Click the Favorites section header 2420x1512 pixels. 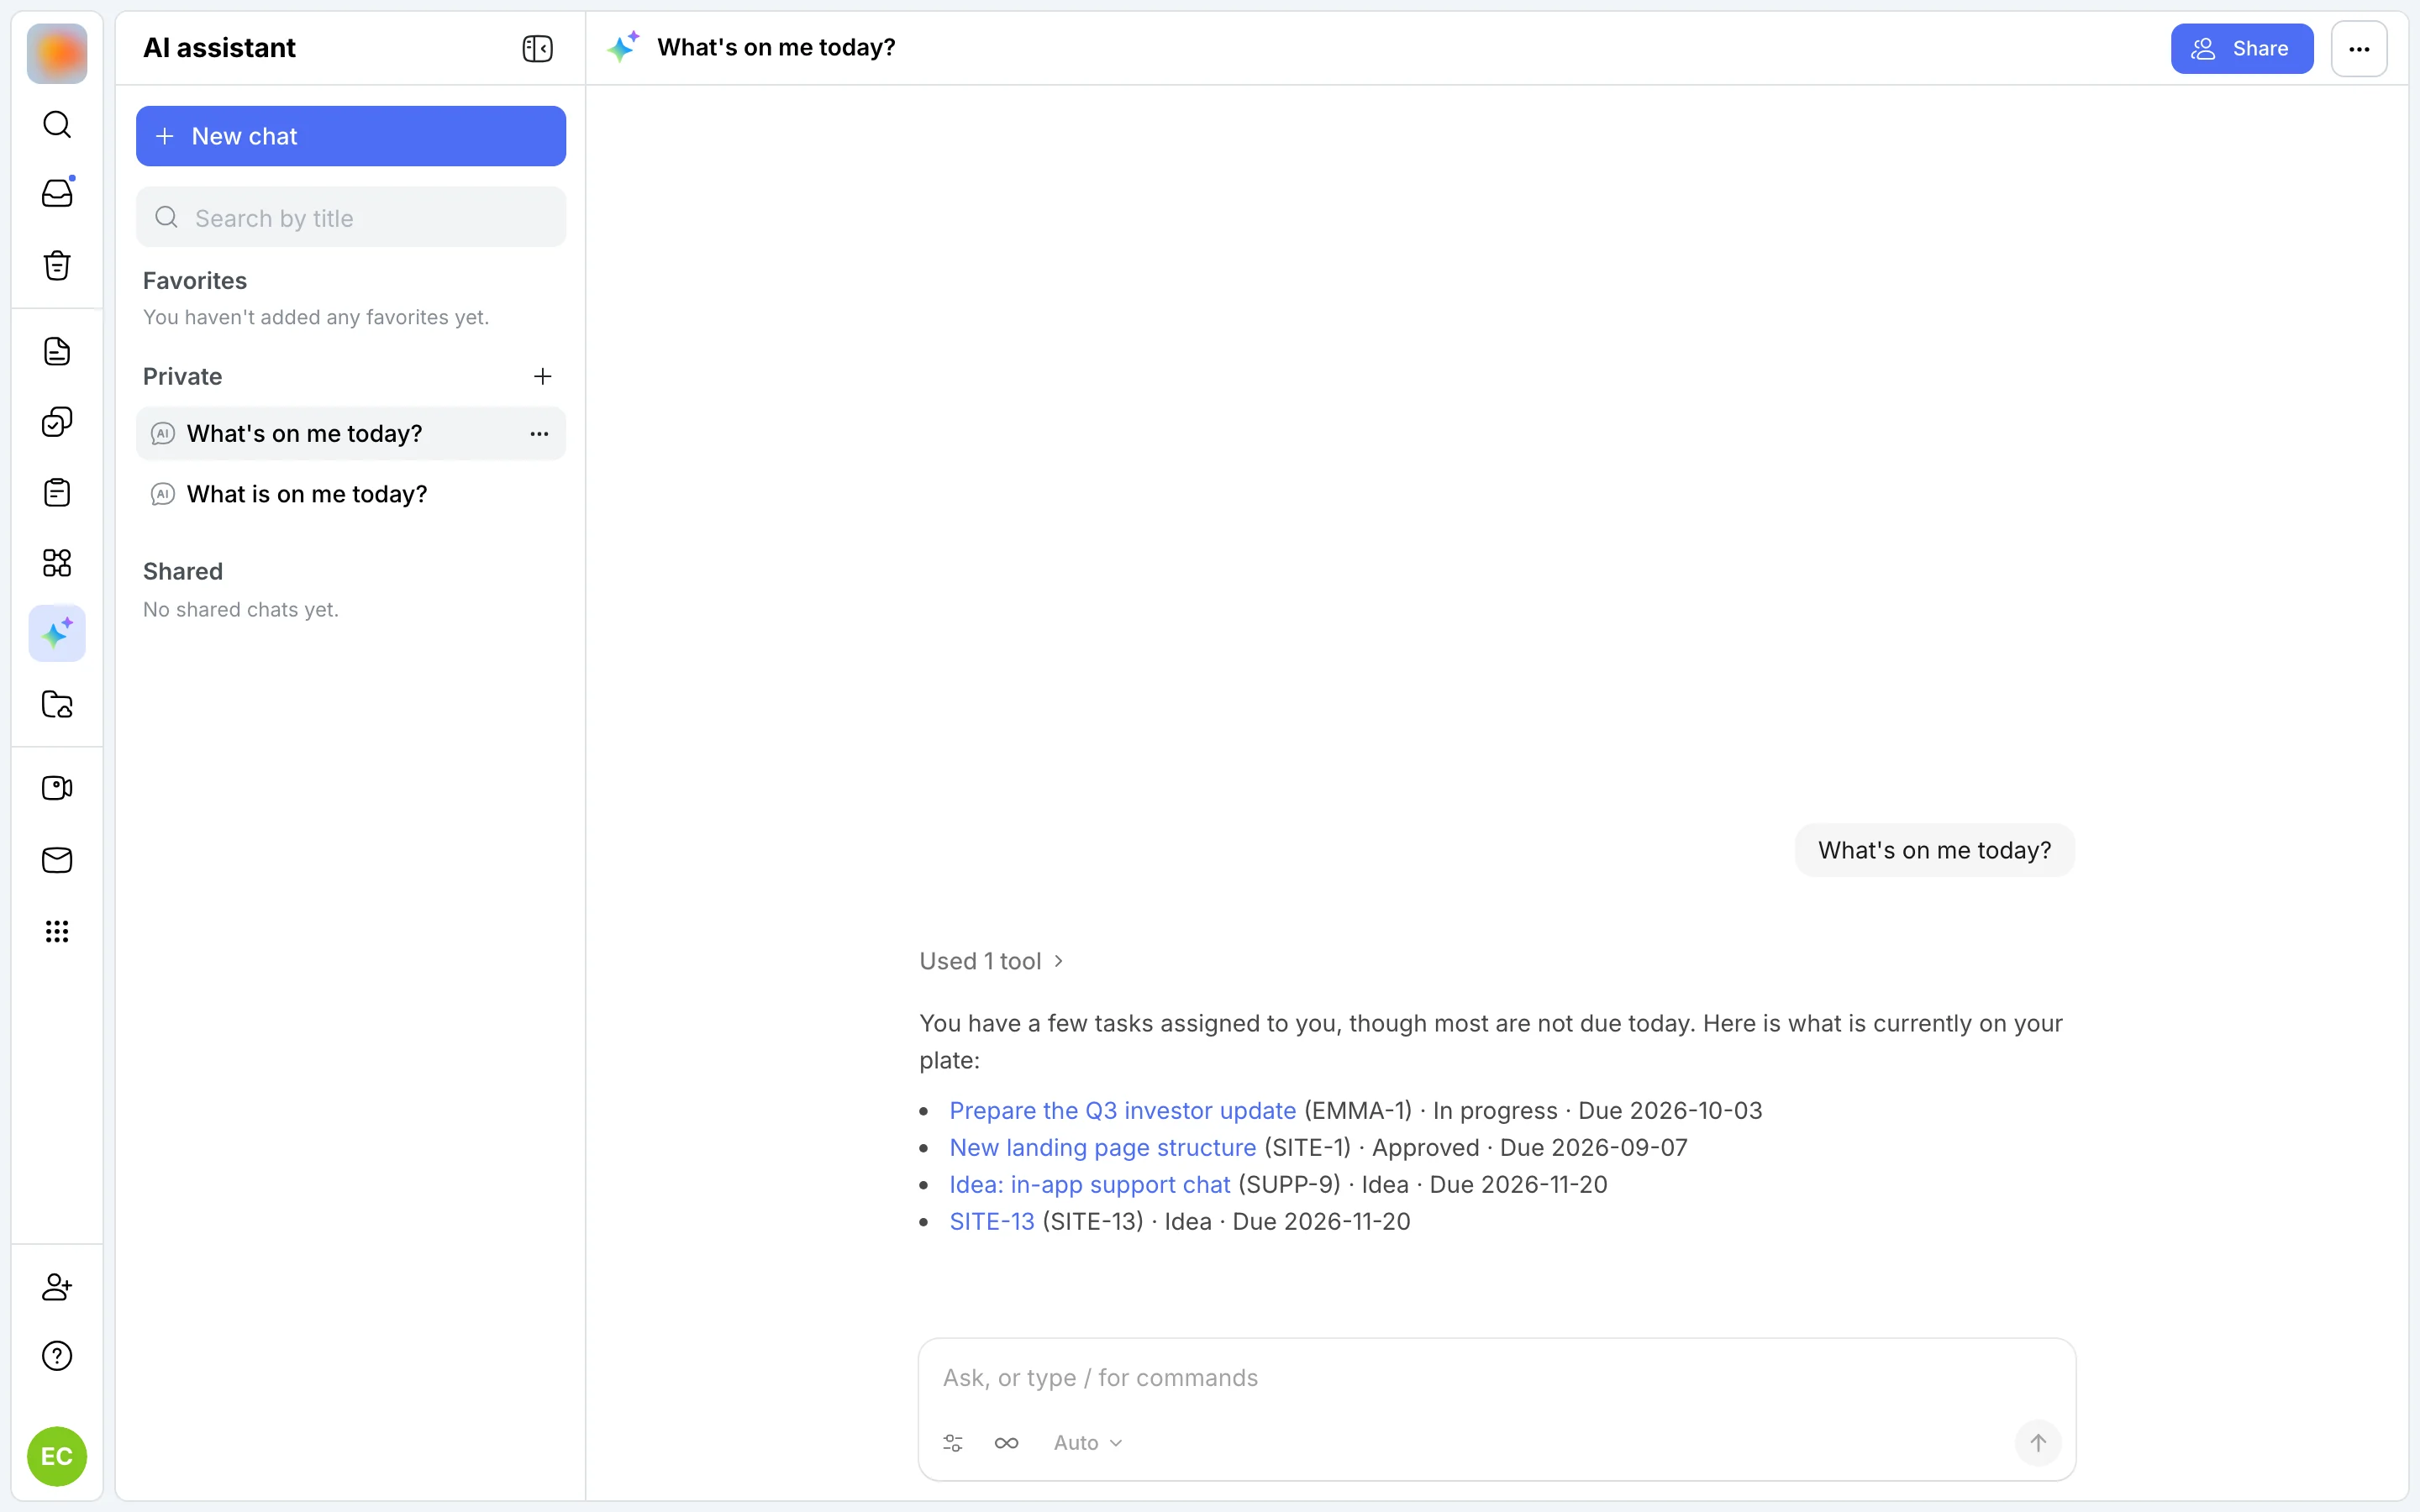(x=195, y=281)
